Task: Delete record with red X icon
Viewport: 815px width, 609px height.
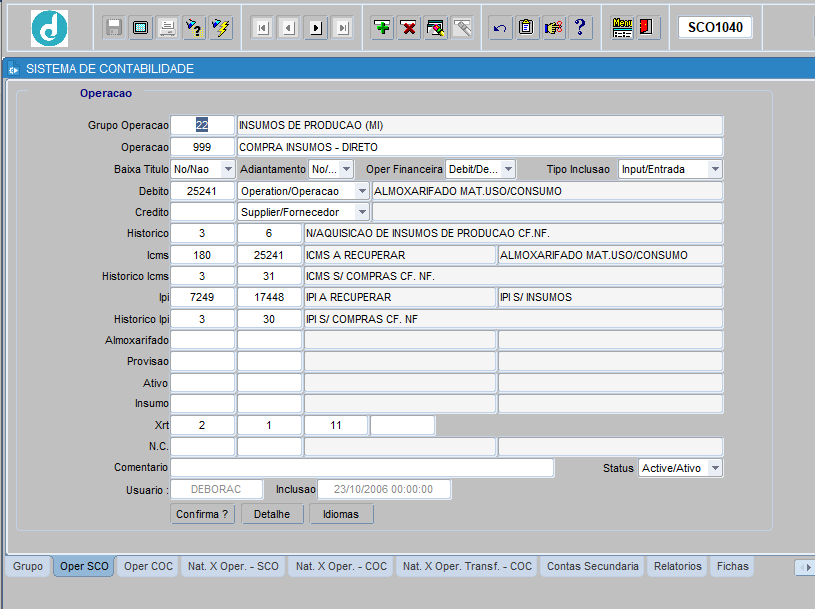Action: click(x=409, y=28)
